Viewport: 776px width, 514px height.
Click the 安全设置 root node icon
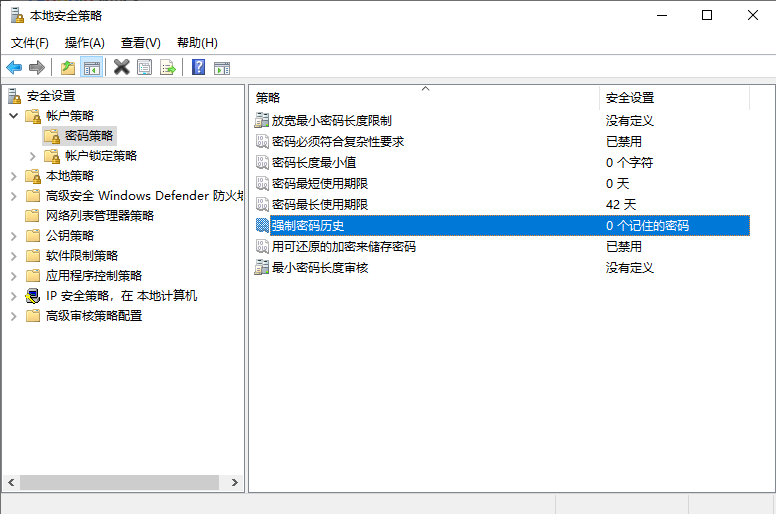pos(15,96)
